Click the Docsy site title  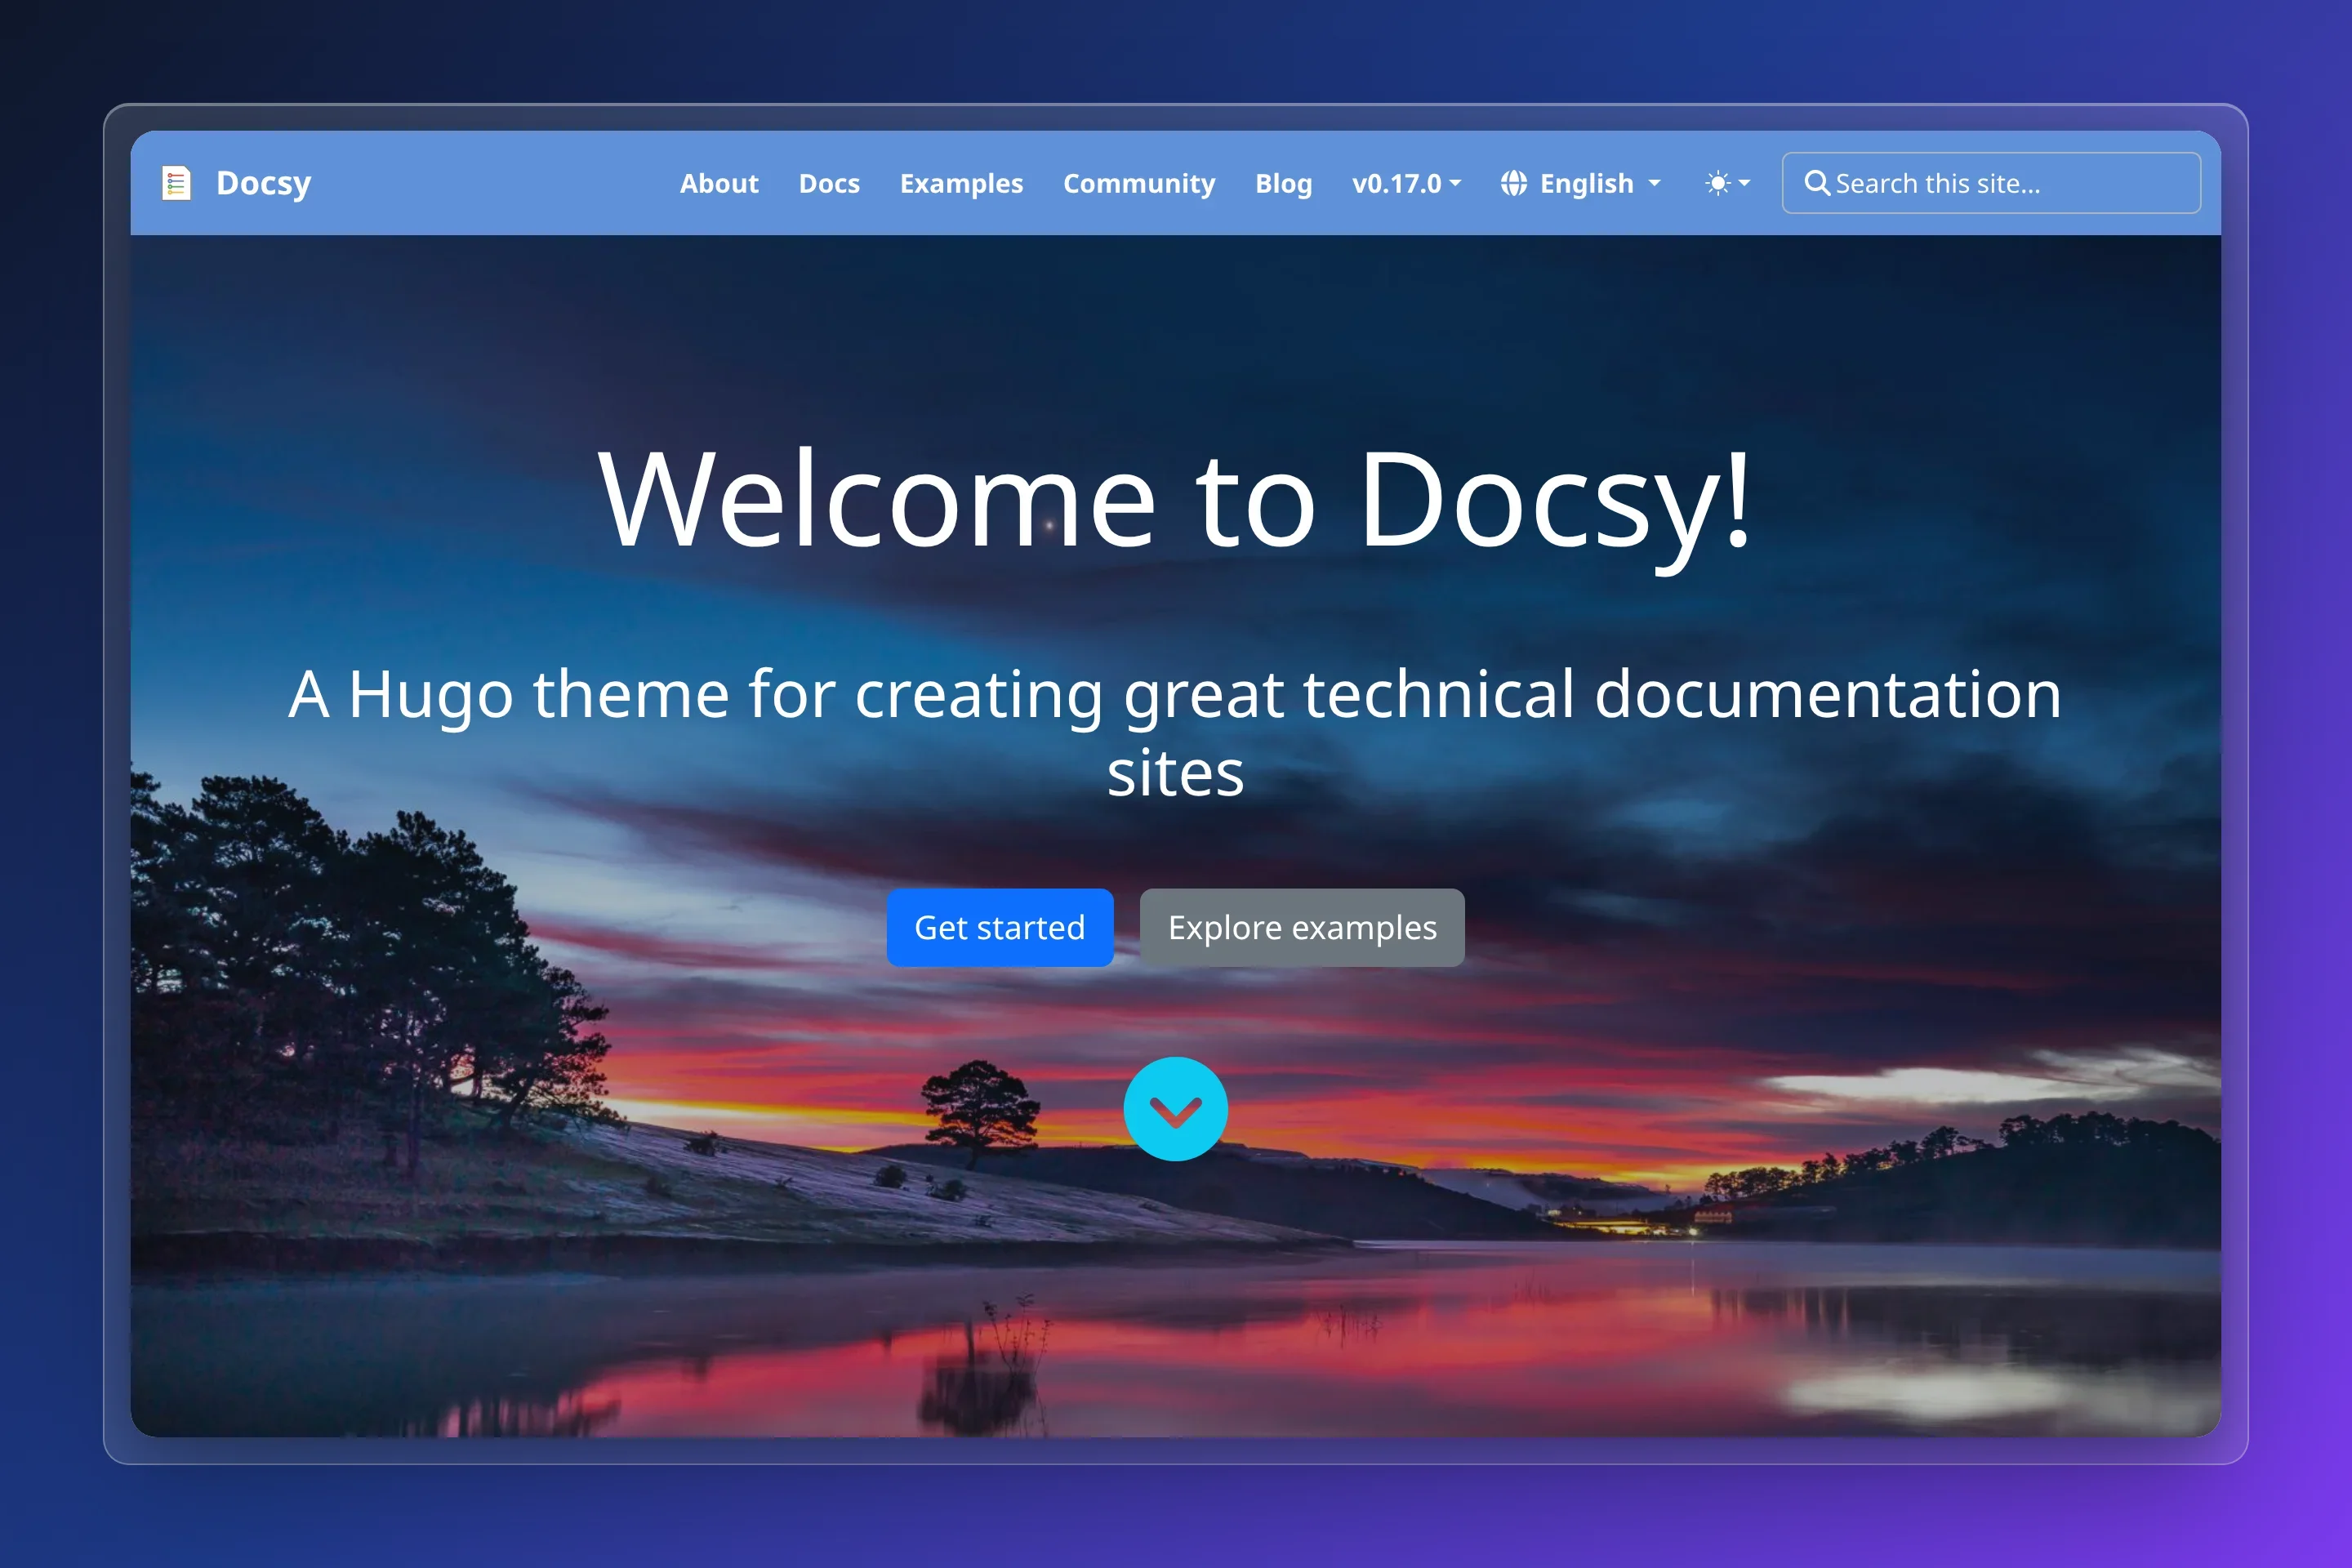[263, 183]
